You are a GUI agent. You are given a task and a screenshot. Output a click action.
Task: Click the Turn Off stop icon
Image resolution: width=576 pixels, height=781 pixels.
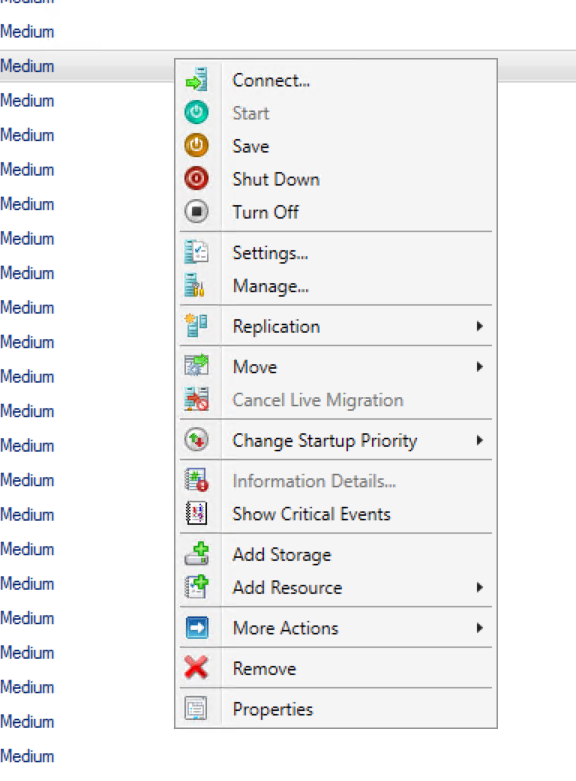(196, 211)
